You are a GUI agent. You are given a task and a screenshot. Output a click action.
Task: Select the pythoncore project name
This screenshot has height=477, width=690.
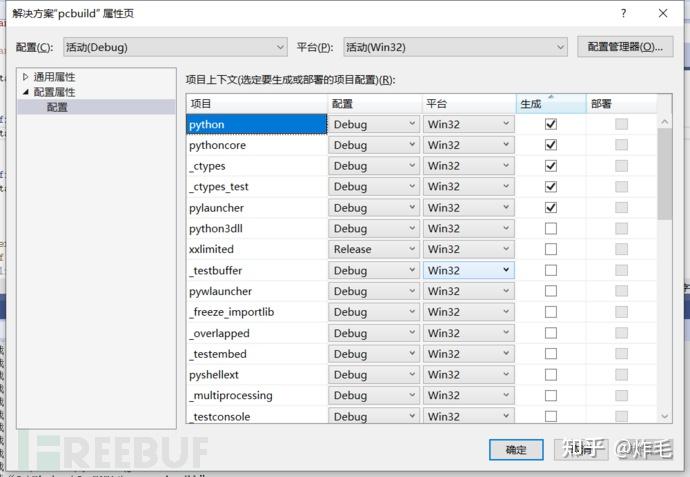217,145
